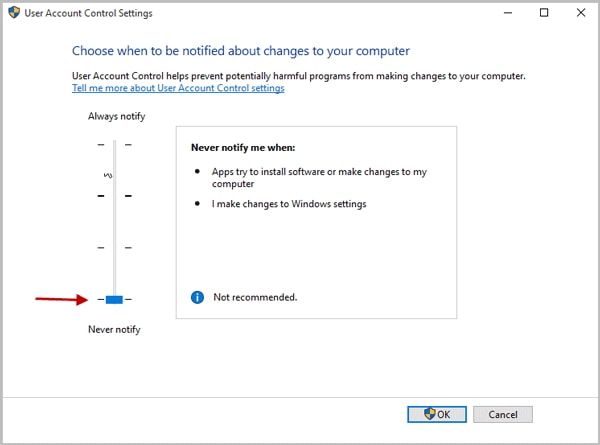Click the Always notify label above slider

[x=116, y=117]
